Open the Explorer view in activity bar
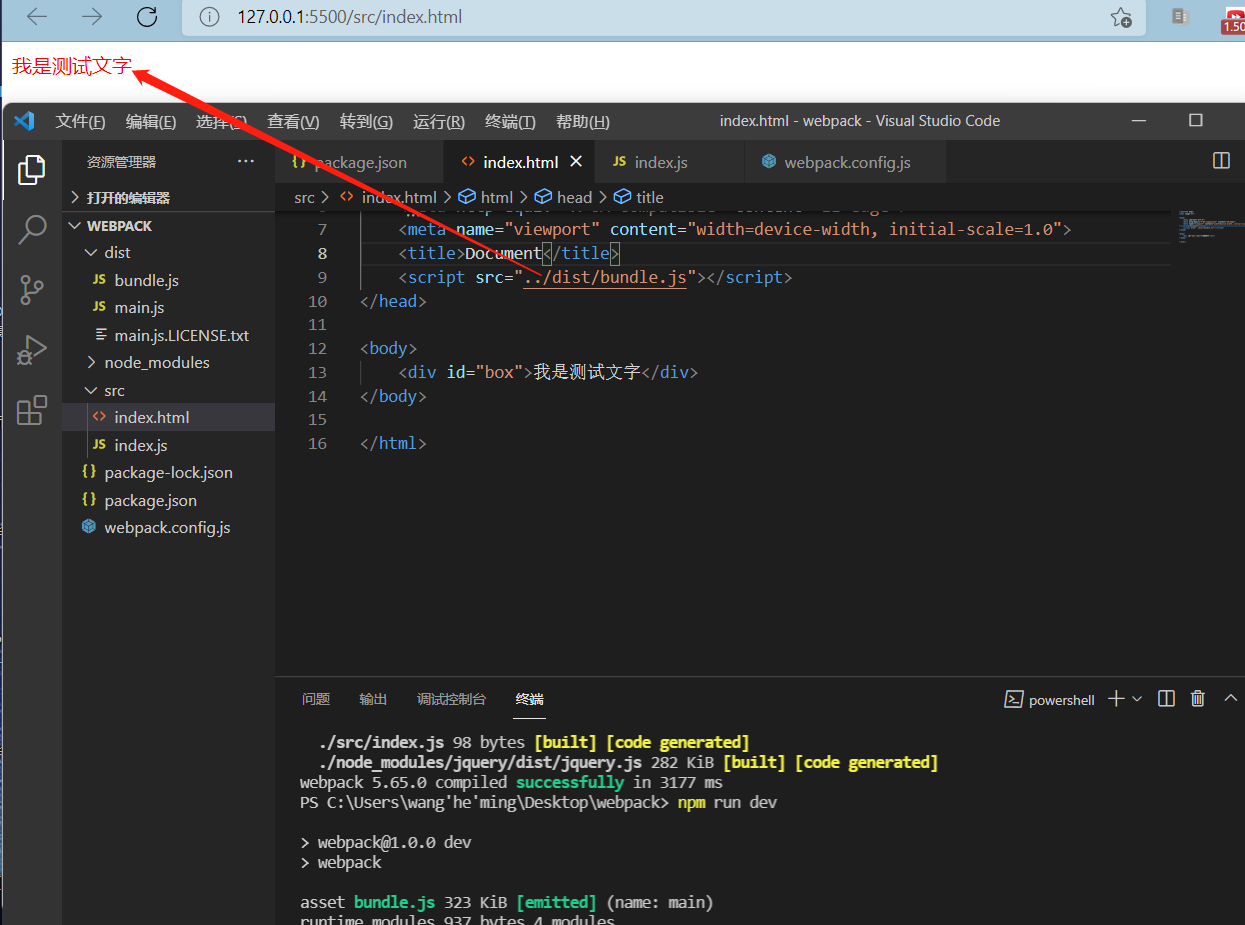 [32, 170]
